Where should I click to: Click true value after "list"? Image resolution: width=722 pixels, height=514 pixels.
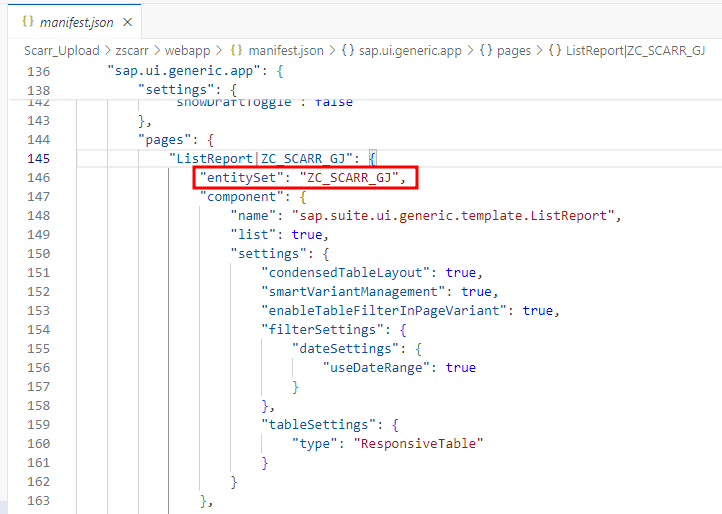[x=307, y=234]
